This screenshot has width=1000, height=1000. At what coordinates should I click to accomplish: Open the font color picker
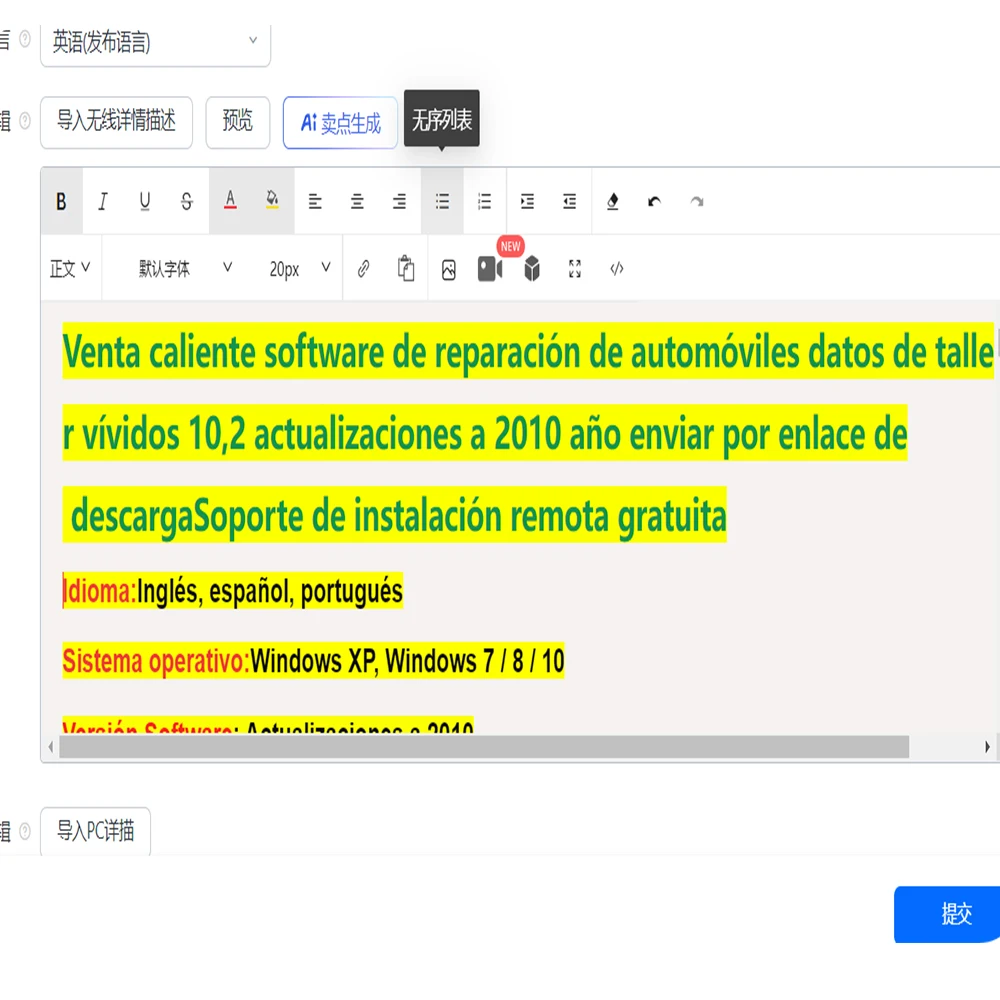pos(230,201)
